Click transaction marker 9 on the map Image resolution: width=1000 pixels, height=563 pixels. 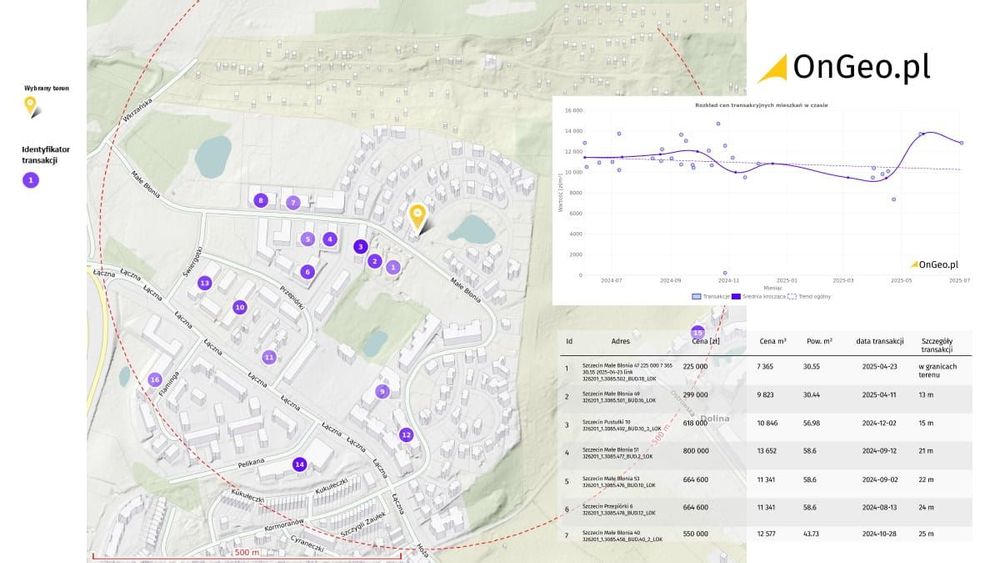pos(382,391)
